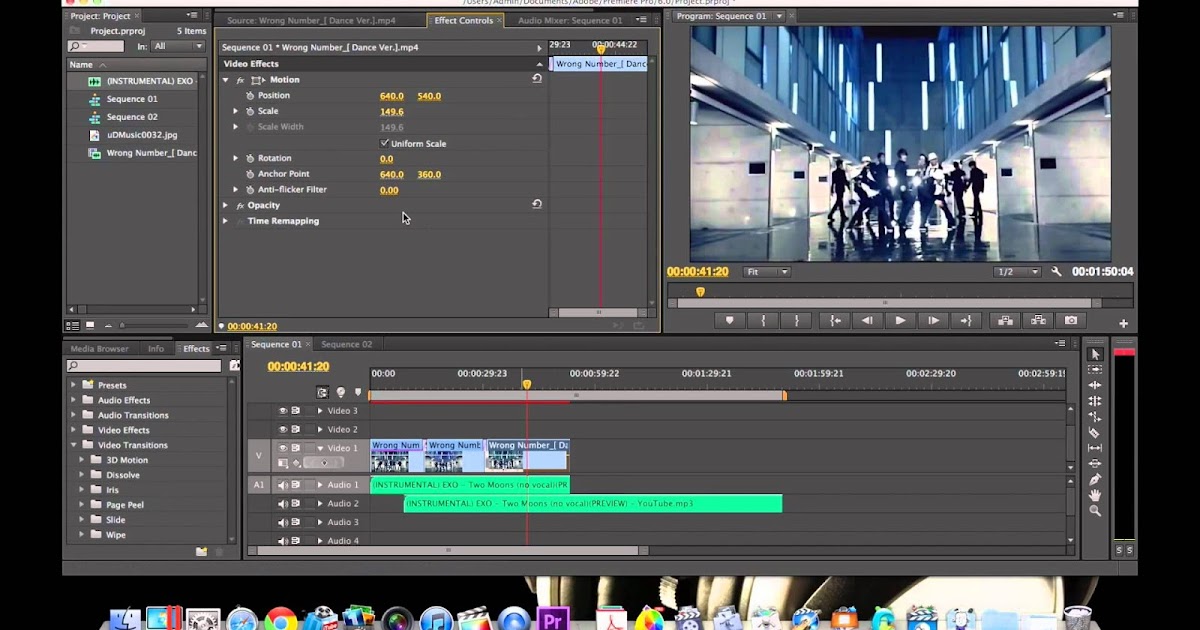
Task: Hide the Video 3 track eye
Action: click(283, 410)
